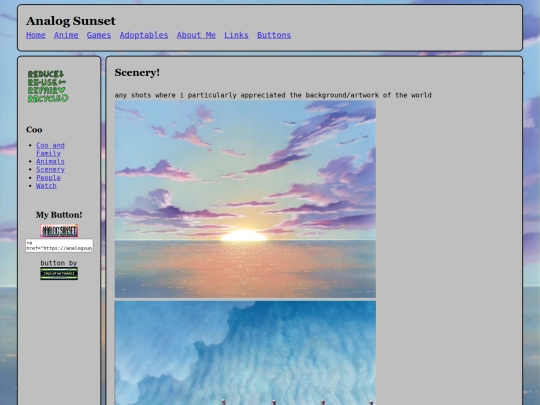Open the Home navigation link

[36, 35]
